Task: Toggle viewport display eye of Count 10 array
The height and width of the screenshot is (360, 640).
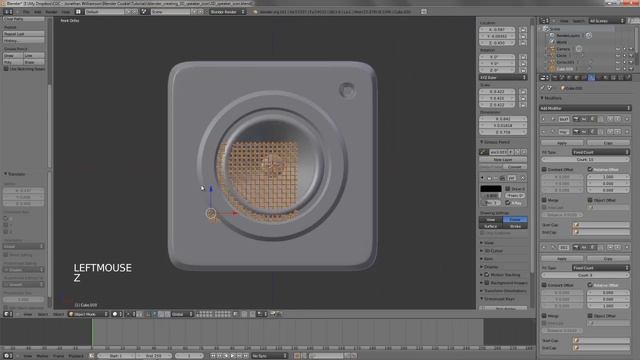Action: point(584,131)
